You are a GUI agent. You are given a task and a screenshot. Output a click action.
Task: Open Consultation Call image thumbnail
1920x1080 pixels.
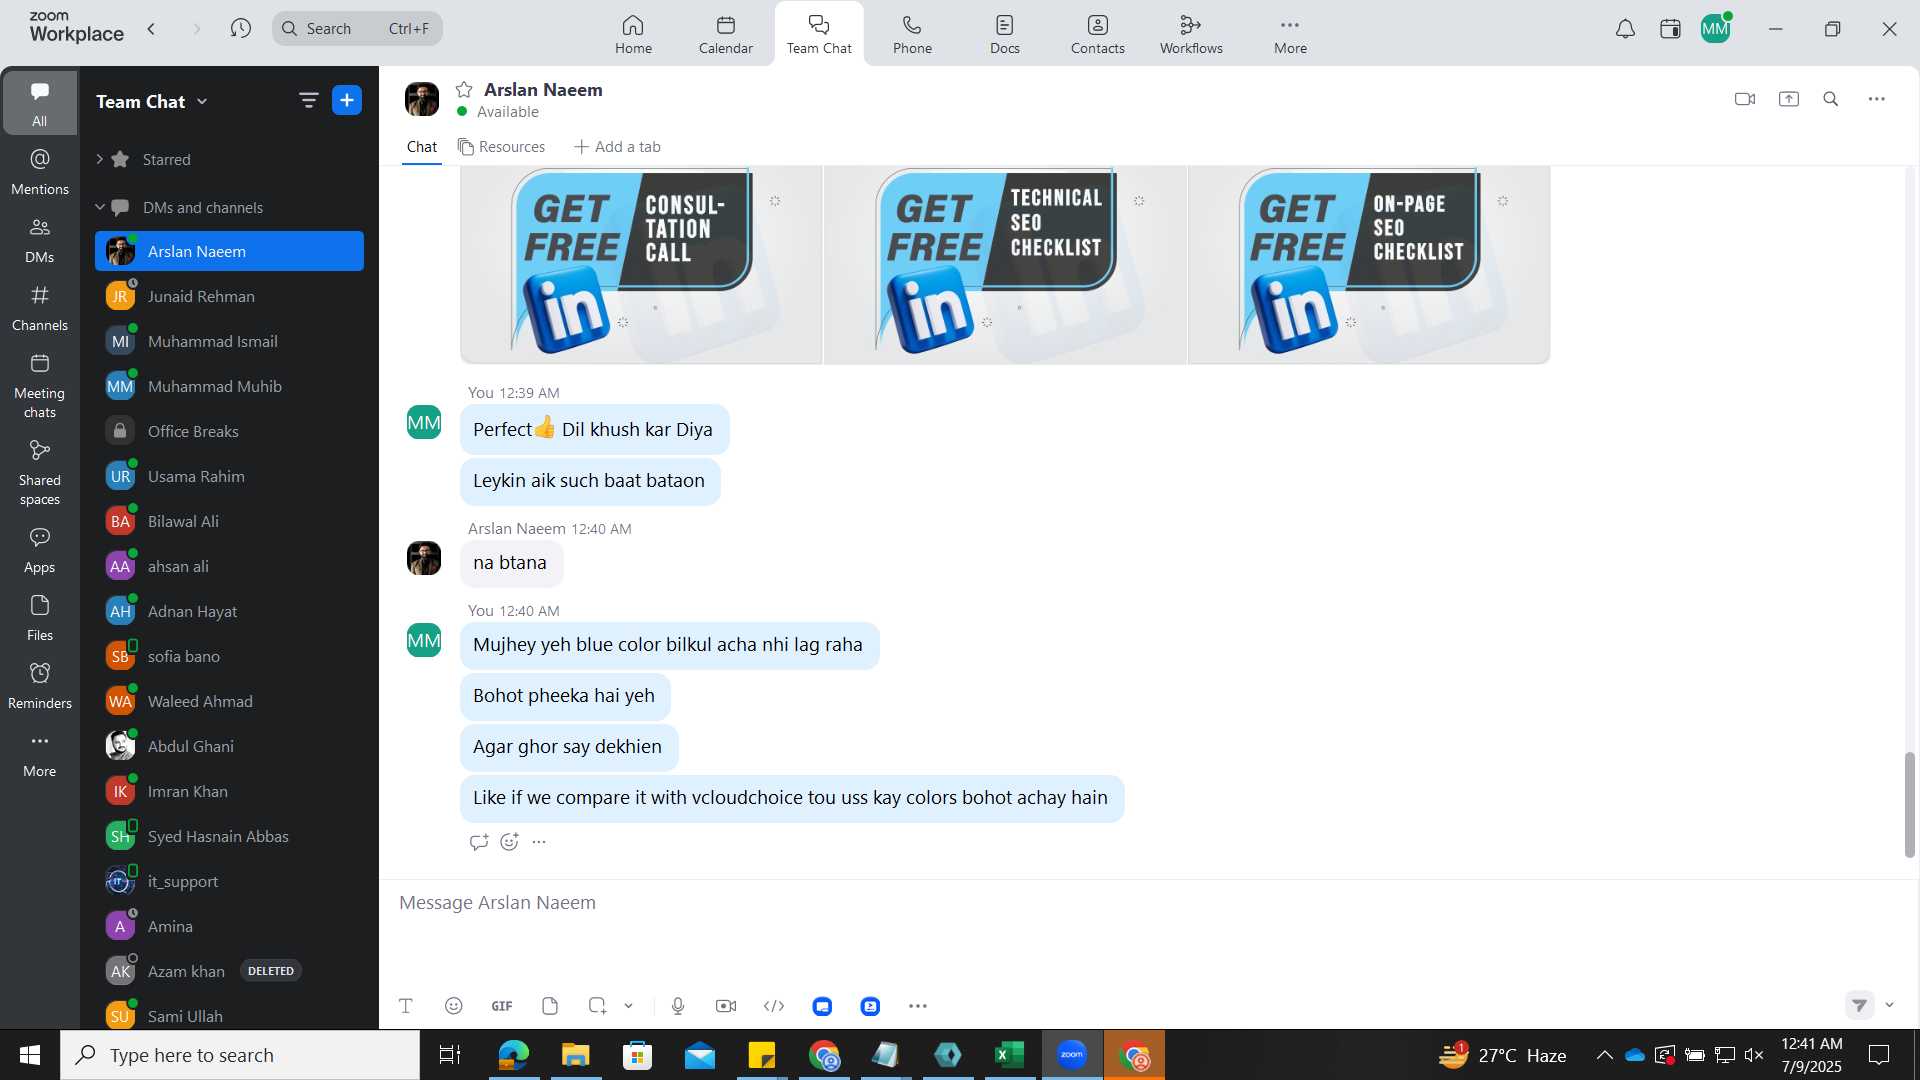tap(641, 265)
